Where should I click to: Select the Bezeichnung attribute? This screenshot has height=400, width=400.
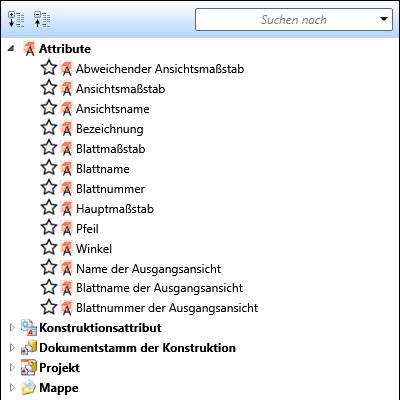[x=110, y=129]
